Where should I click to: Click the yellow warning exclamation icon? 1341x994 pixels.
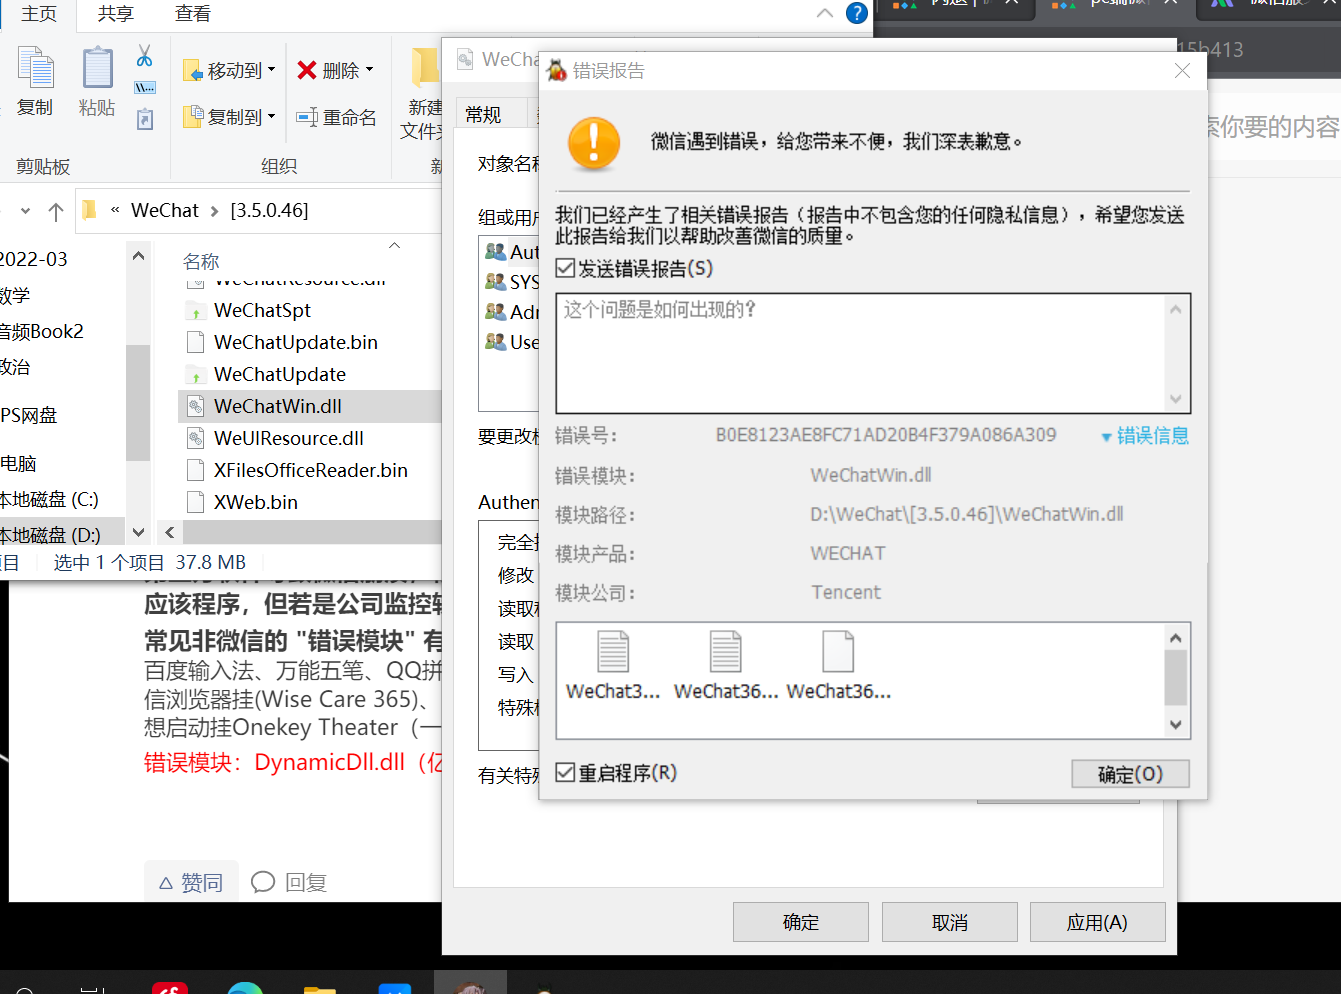[594, 143]
